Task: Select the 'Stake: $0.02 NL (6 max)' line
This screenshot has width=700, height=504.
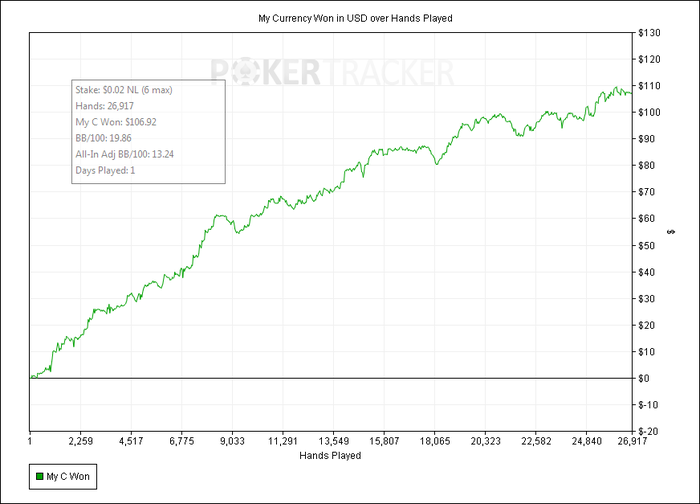Action: tap(124, 90)
